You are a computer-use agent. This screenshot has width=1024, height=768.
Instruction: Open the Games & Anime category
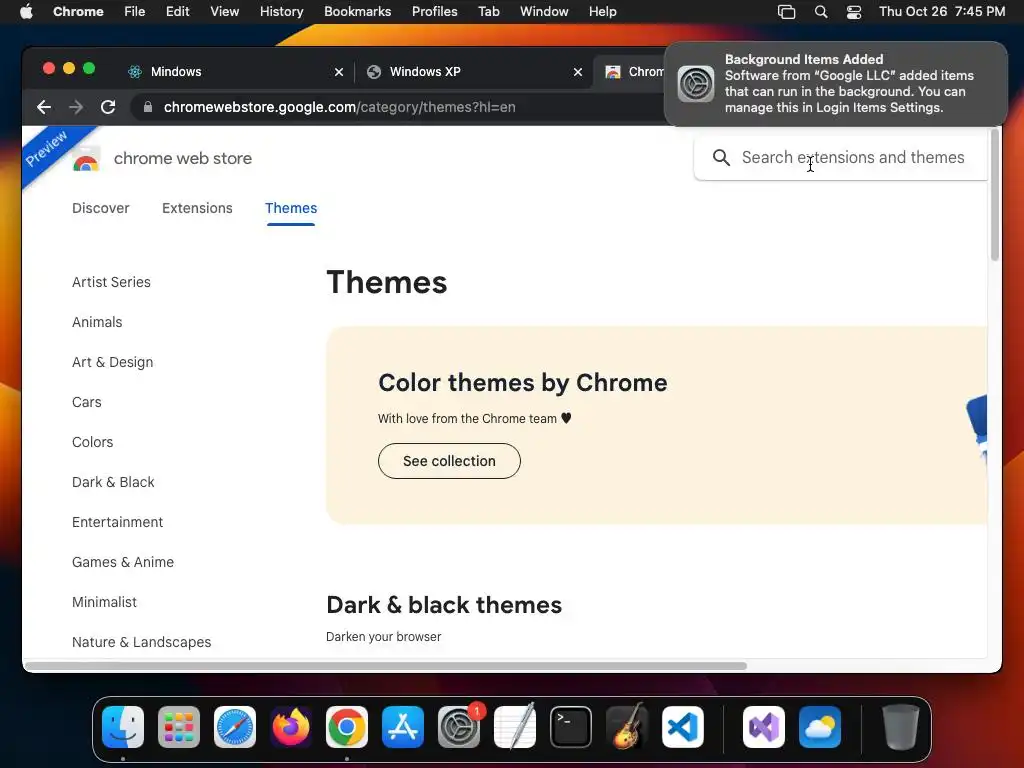pos(123,562)
